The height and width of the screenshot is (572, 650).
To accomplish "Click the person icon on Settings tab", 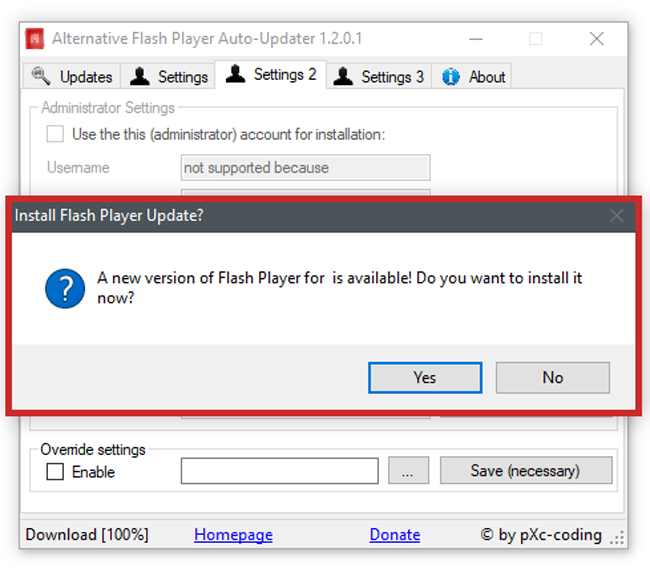I will [140, 76].
